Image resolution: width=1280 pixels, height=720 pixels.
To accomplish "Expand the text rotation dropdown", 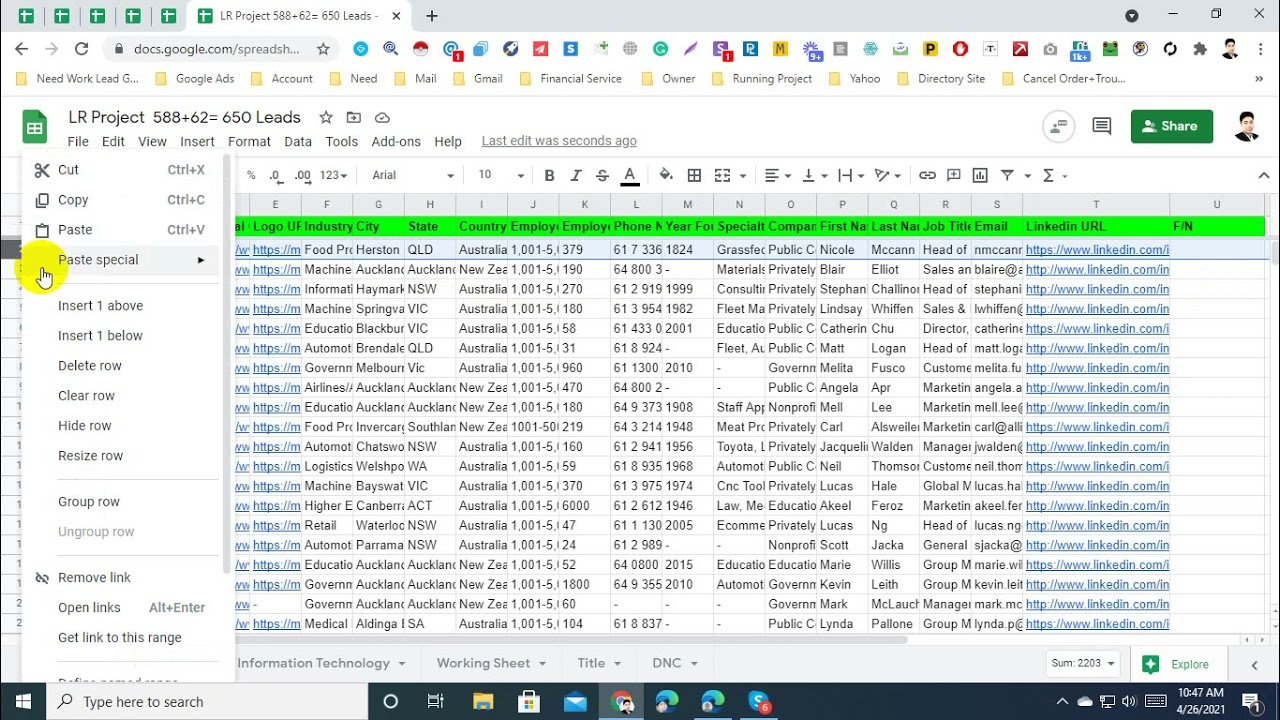I will [x=888, y=175].
